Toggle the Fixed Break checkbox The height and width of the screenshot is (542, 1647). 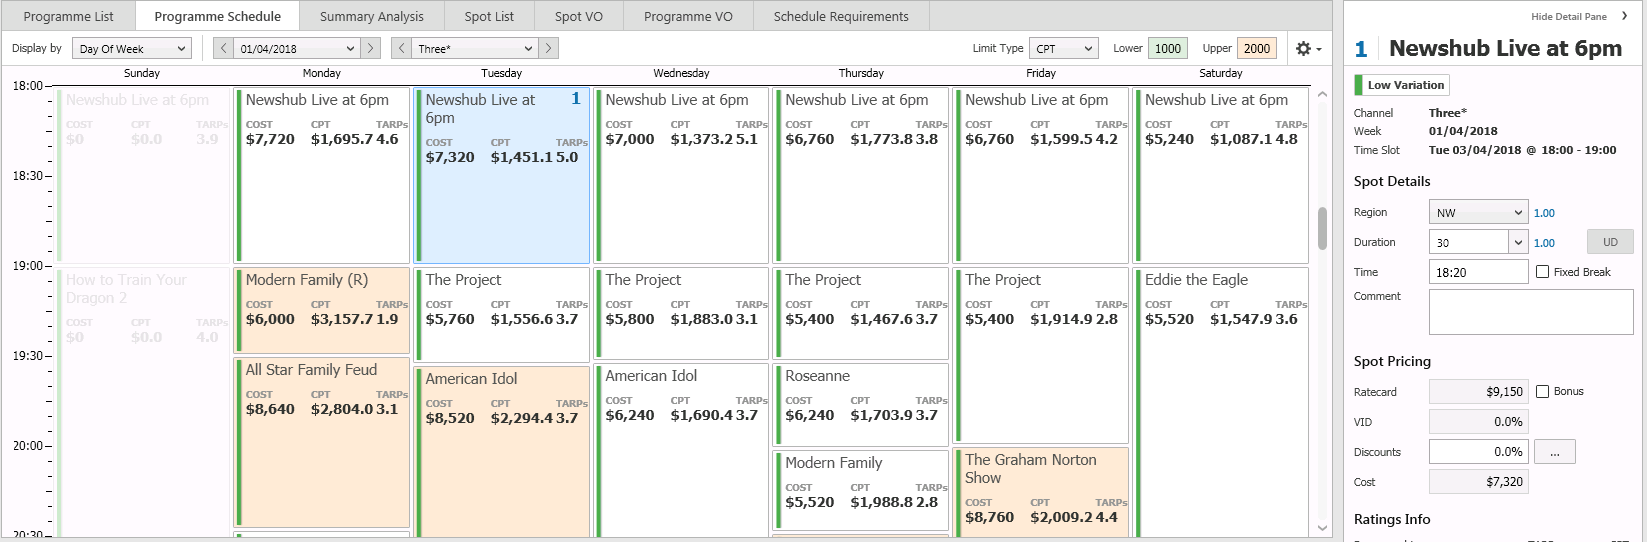click(1543, 272)
